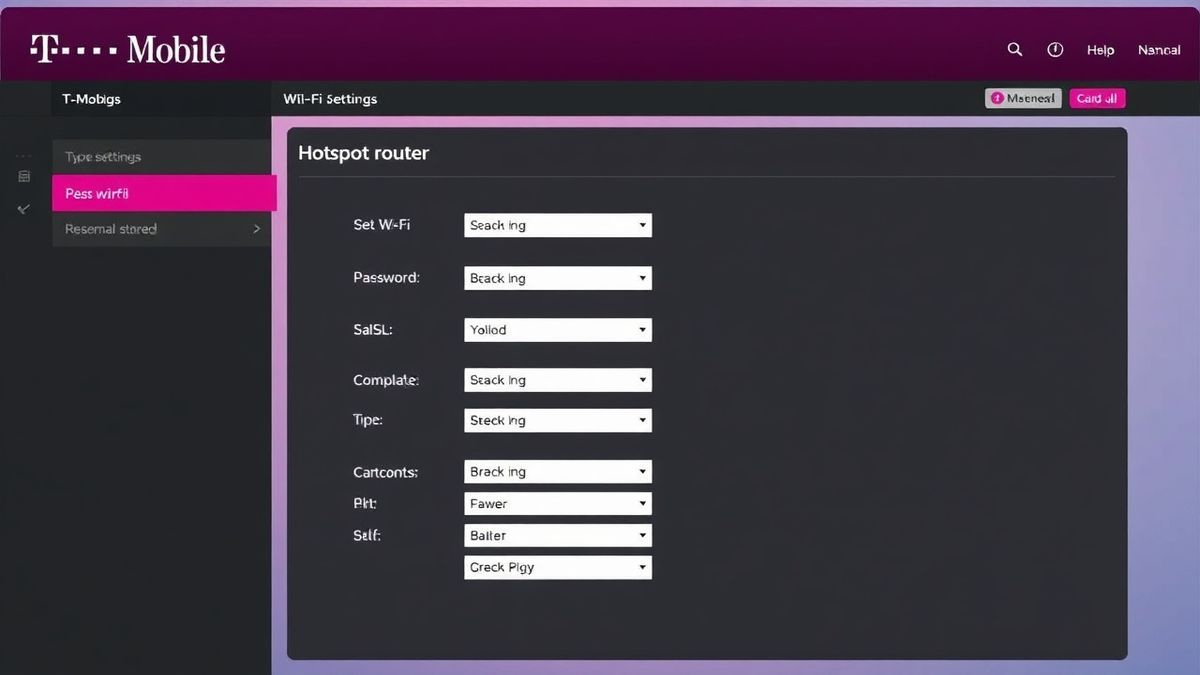Open the Help link in header
The image size is (1200, 675).
1100,50
